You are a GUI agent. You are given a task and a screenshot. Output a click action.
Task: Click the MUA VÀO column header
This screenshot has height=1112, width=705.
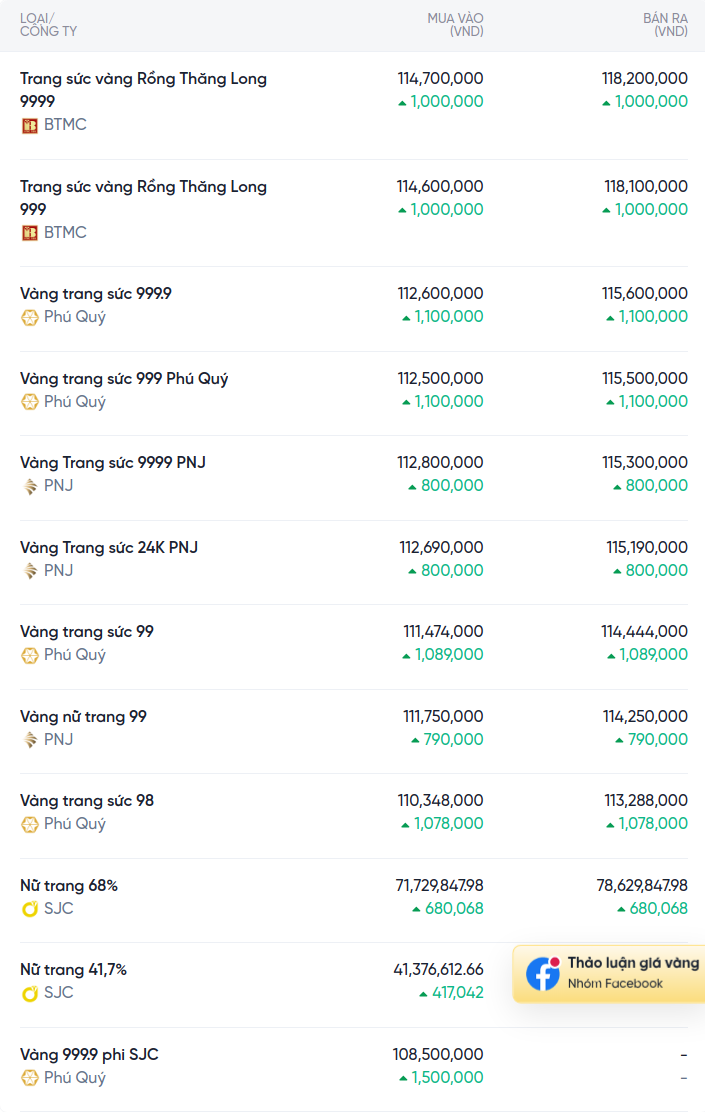pos(455,25)
